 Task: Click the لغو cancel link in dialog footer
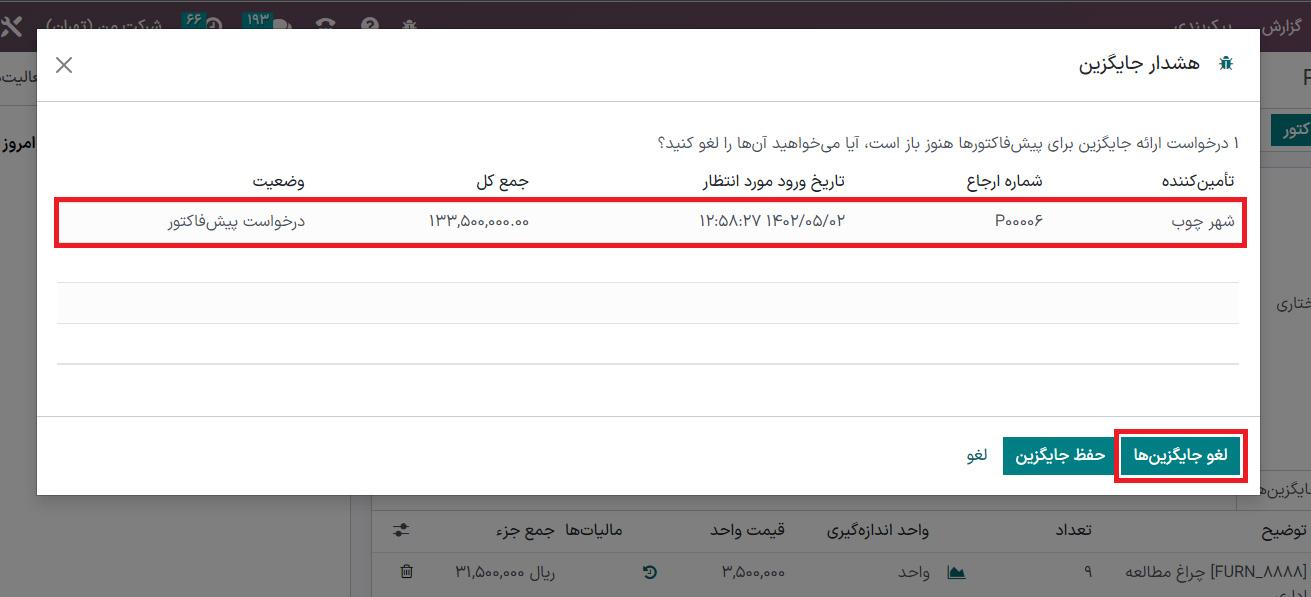(x=976, y=455)
